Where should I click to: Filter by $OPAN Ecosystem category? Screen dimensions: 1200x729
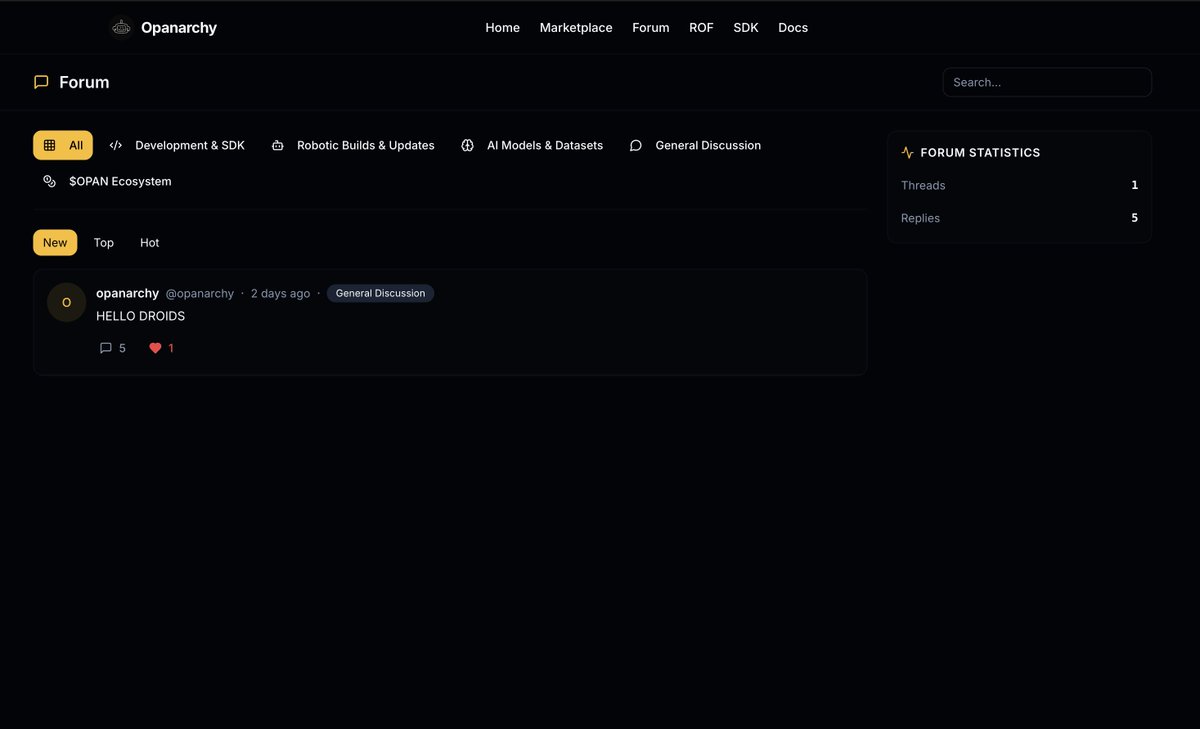pos(107,181)
